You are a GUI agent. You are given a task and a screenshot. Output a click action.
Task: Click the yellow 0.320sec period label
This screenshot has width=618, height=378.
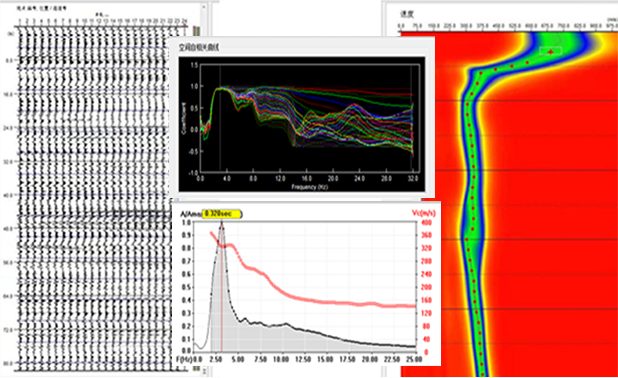[x=222, y=214]
